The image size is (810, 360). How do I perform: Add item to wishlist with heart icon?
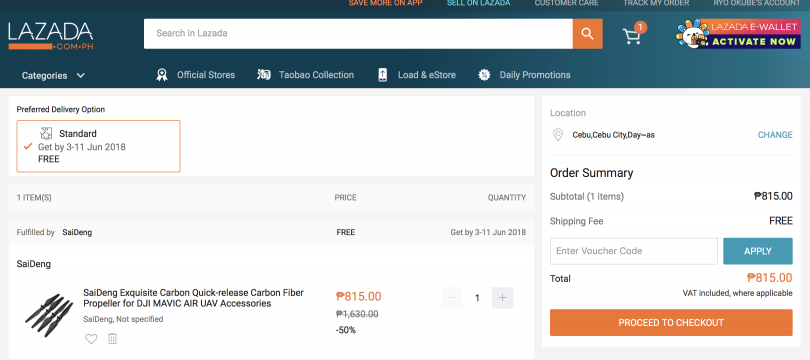tap(91, 339)
